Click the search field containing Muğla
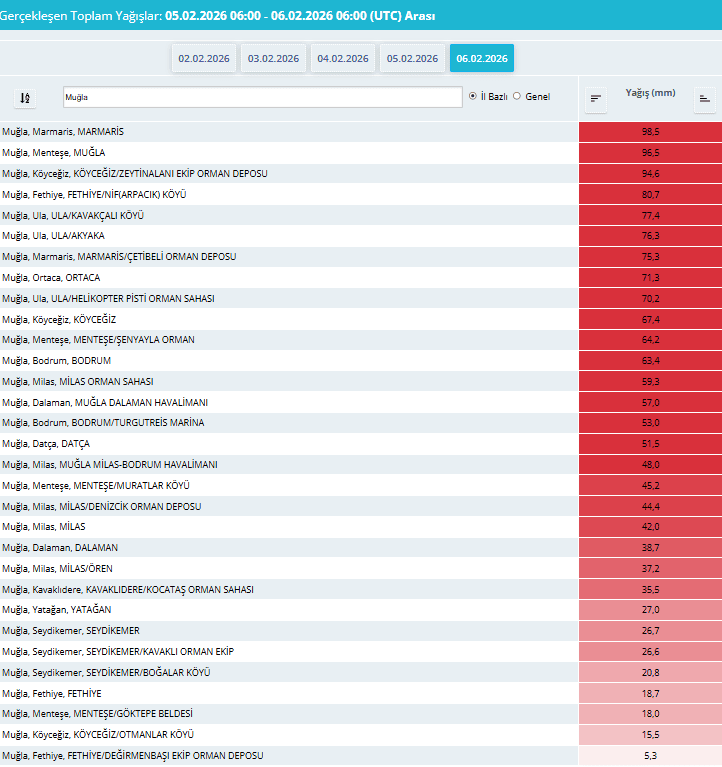The image size is (722, 767). 262,97
